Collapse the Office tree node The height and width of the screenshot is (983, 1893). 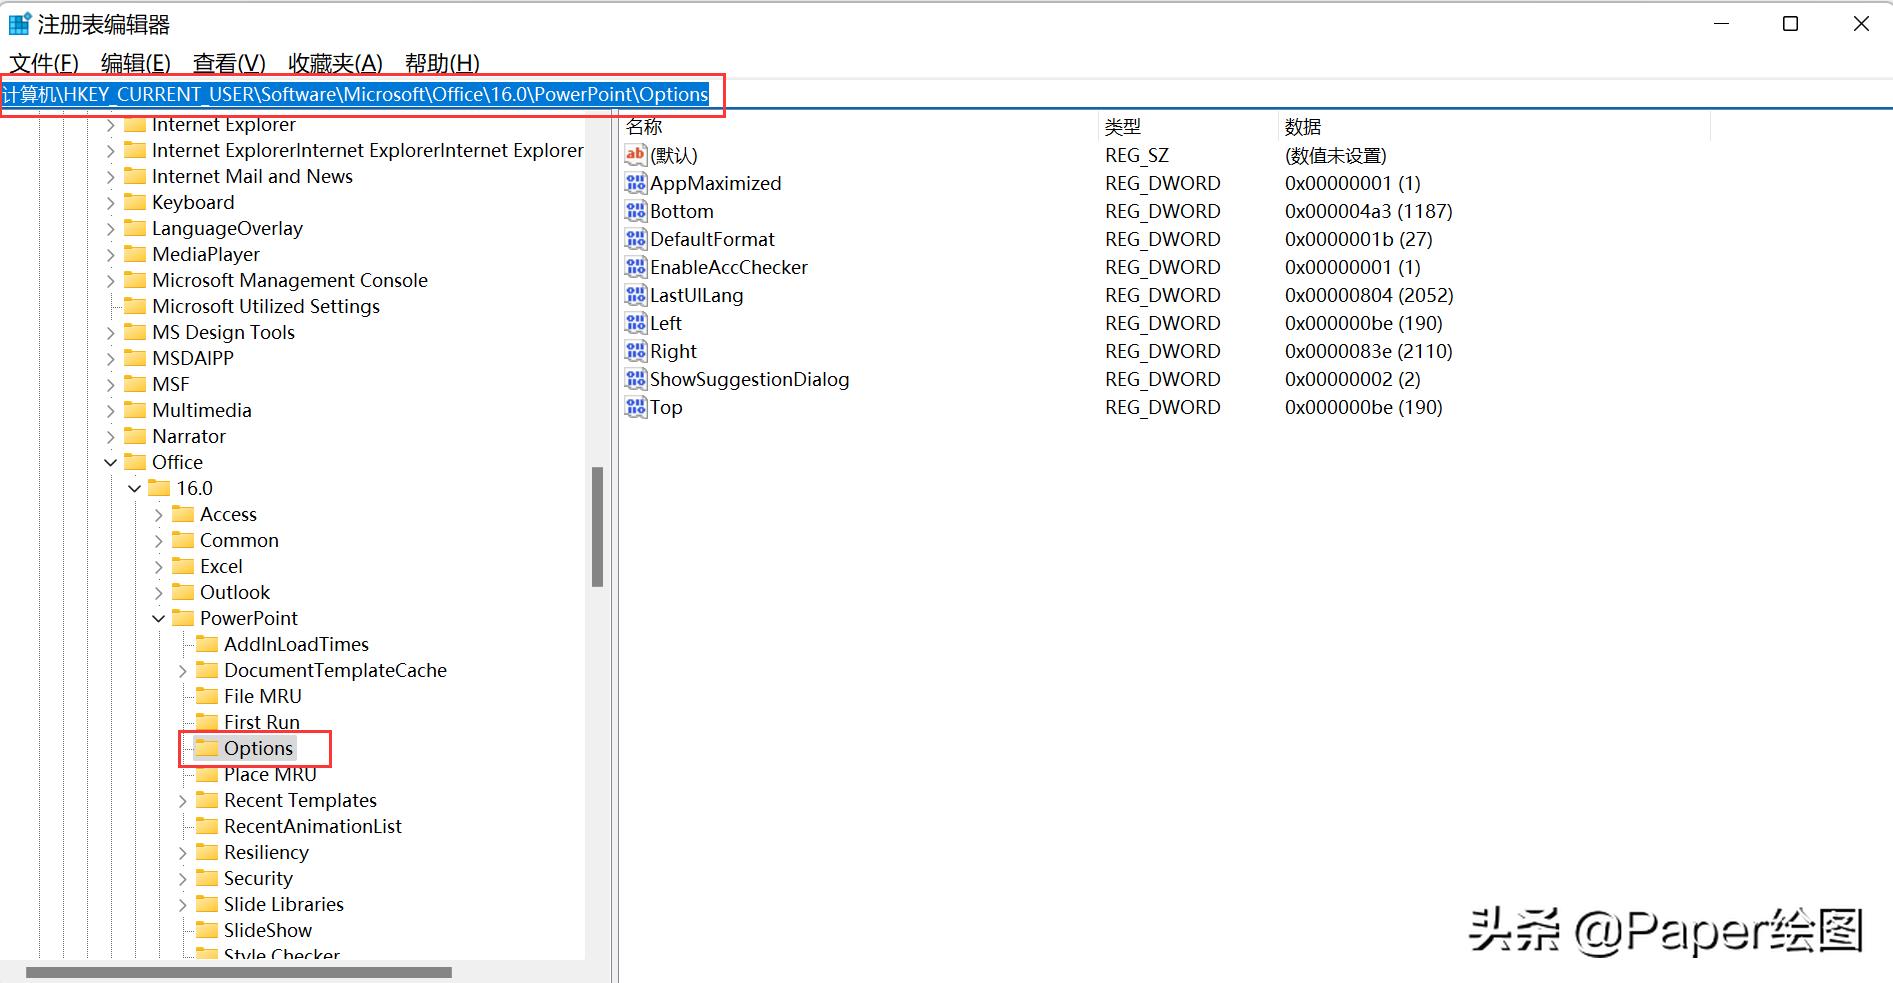111,462
